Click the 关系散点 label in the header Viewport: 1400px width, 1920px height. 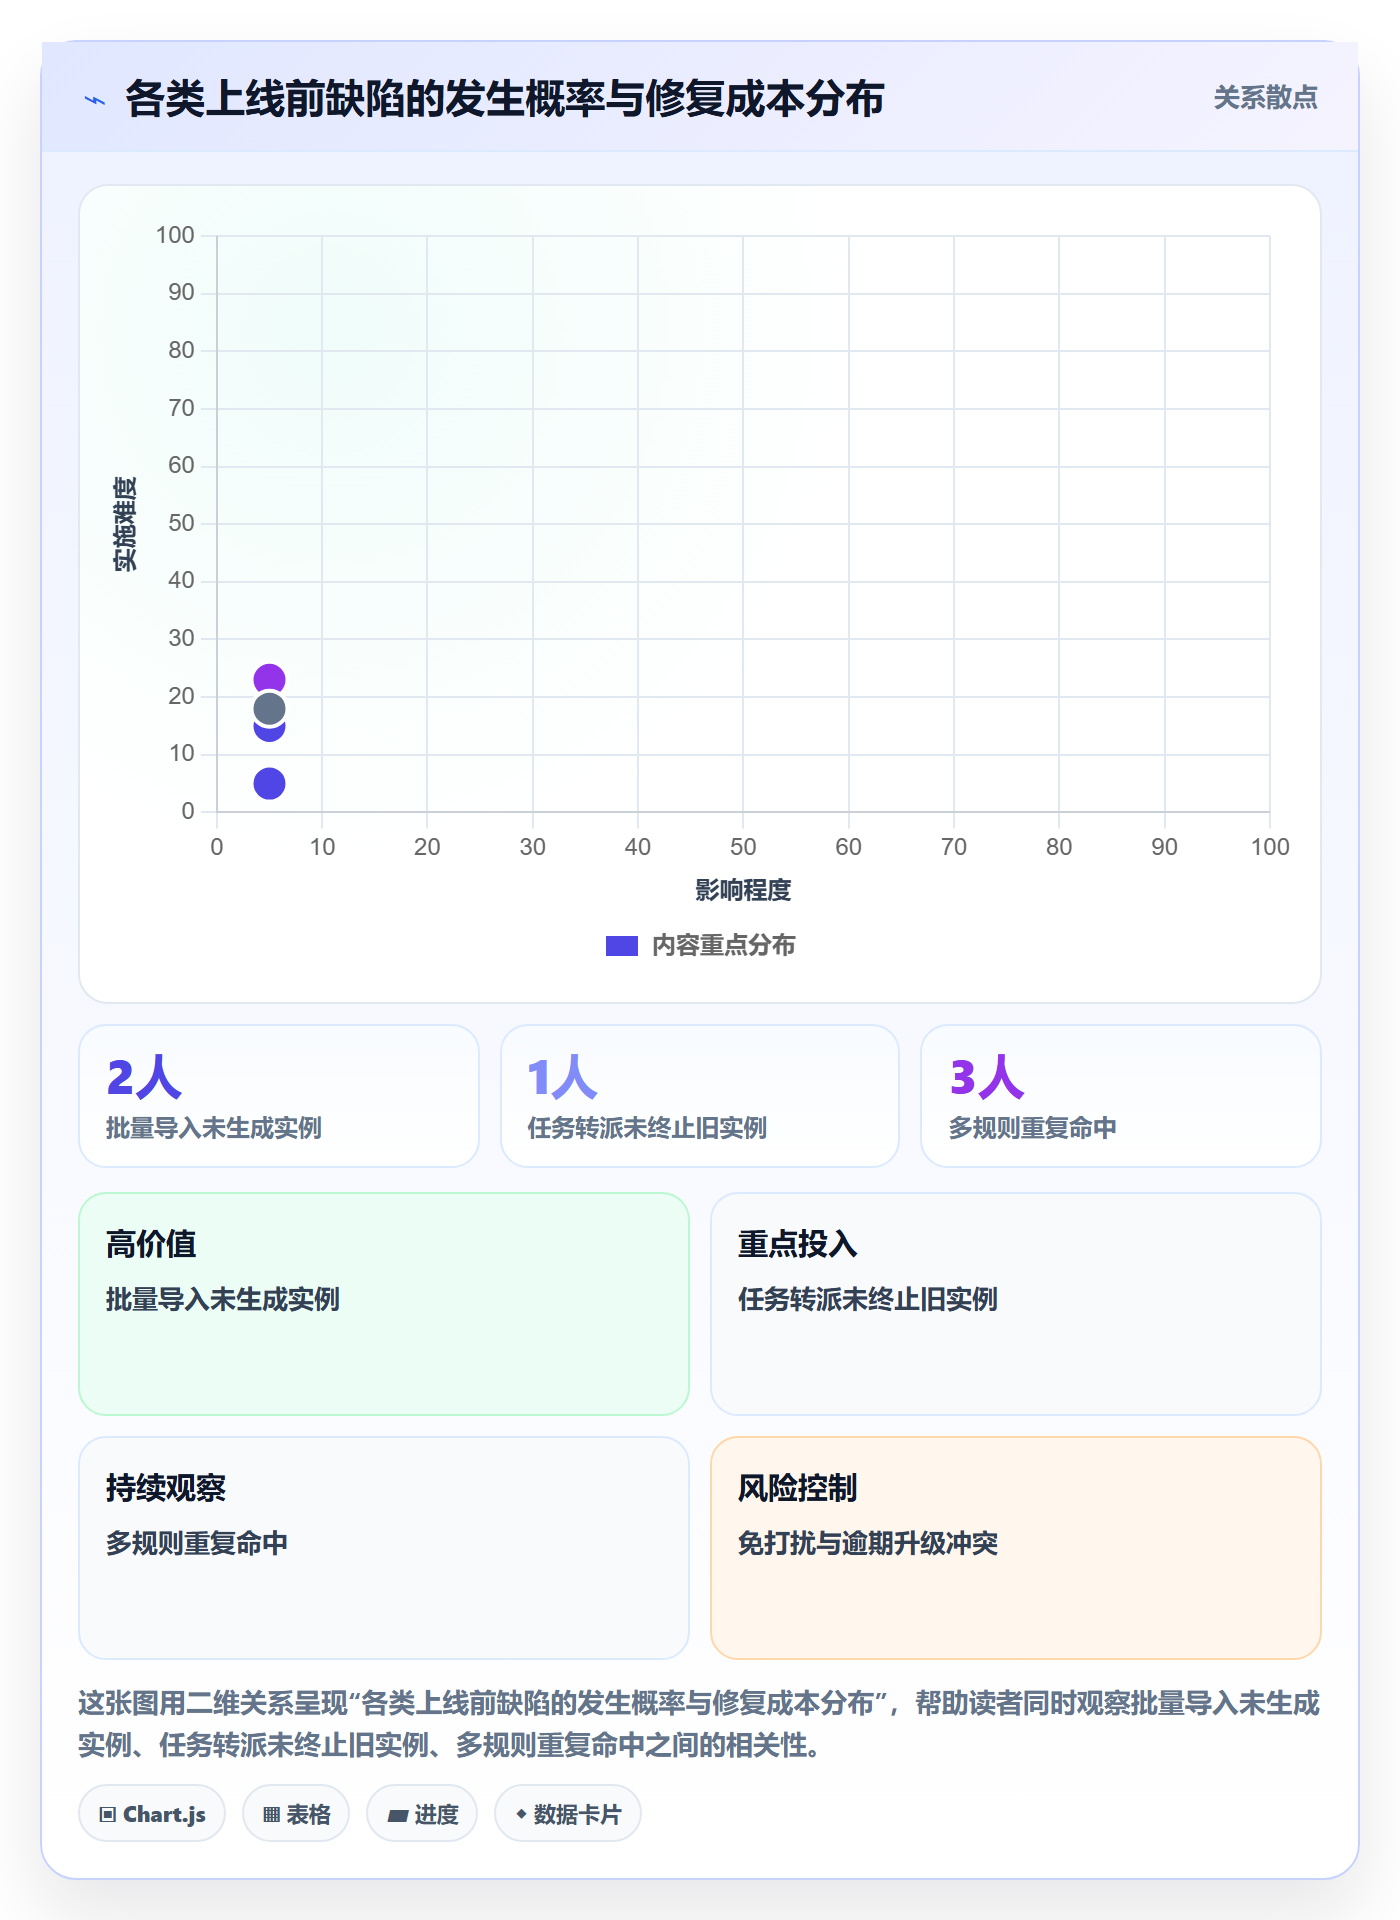pos(1265,98)
